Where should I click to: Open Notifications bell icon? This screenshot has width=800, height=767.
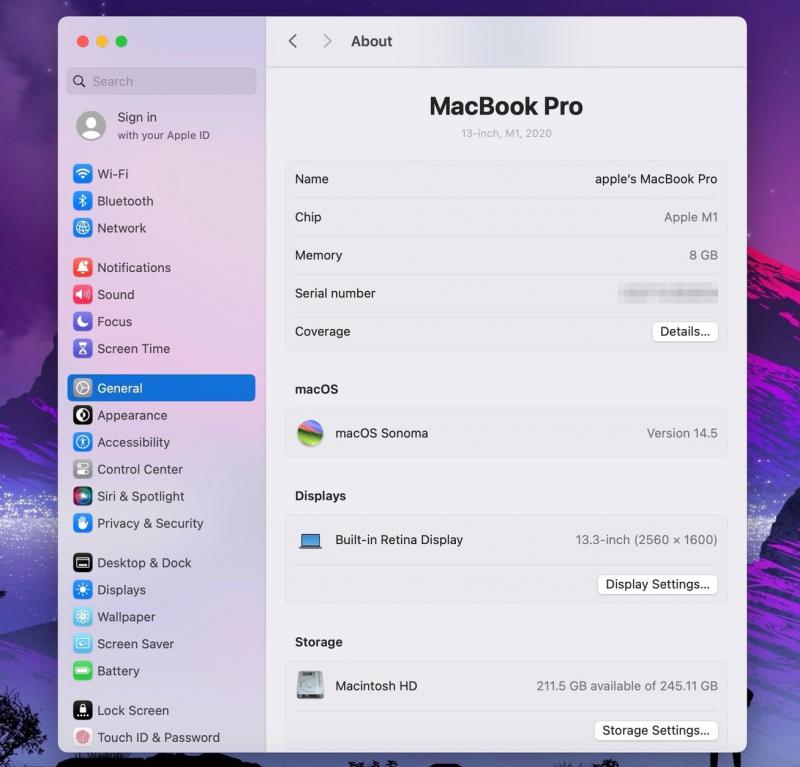[x=83, y=267]
